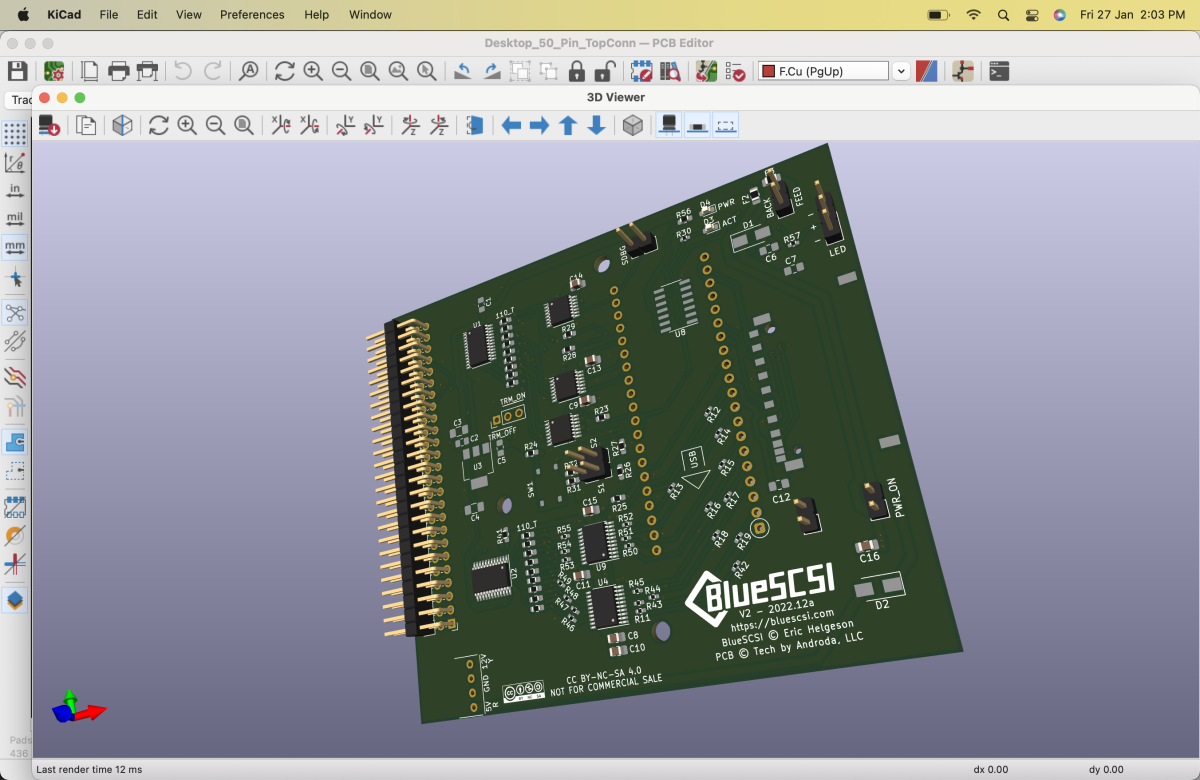Open the Footprint Editor
Screen dimensions: 1200x780
pos(642,71)
